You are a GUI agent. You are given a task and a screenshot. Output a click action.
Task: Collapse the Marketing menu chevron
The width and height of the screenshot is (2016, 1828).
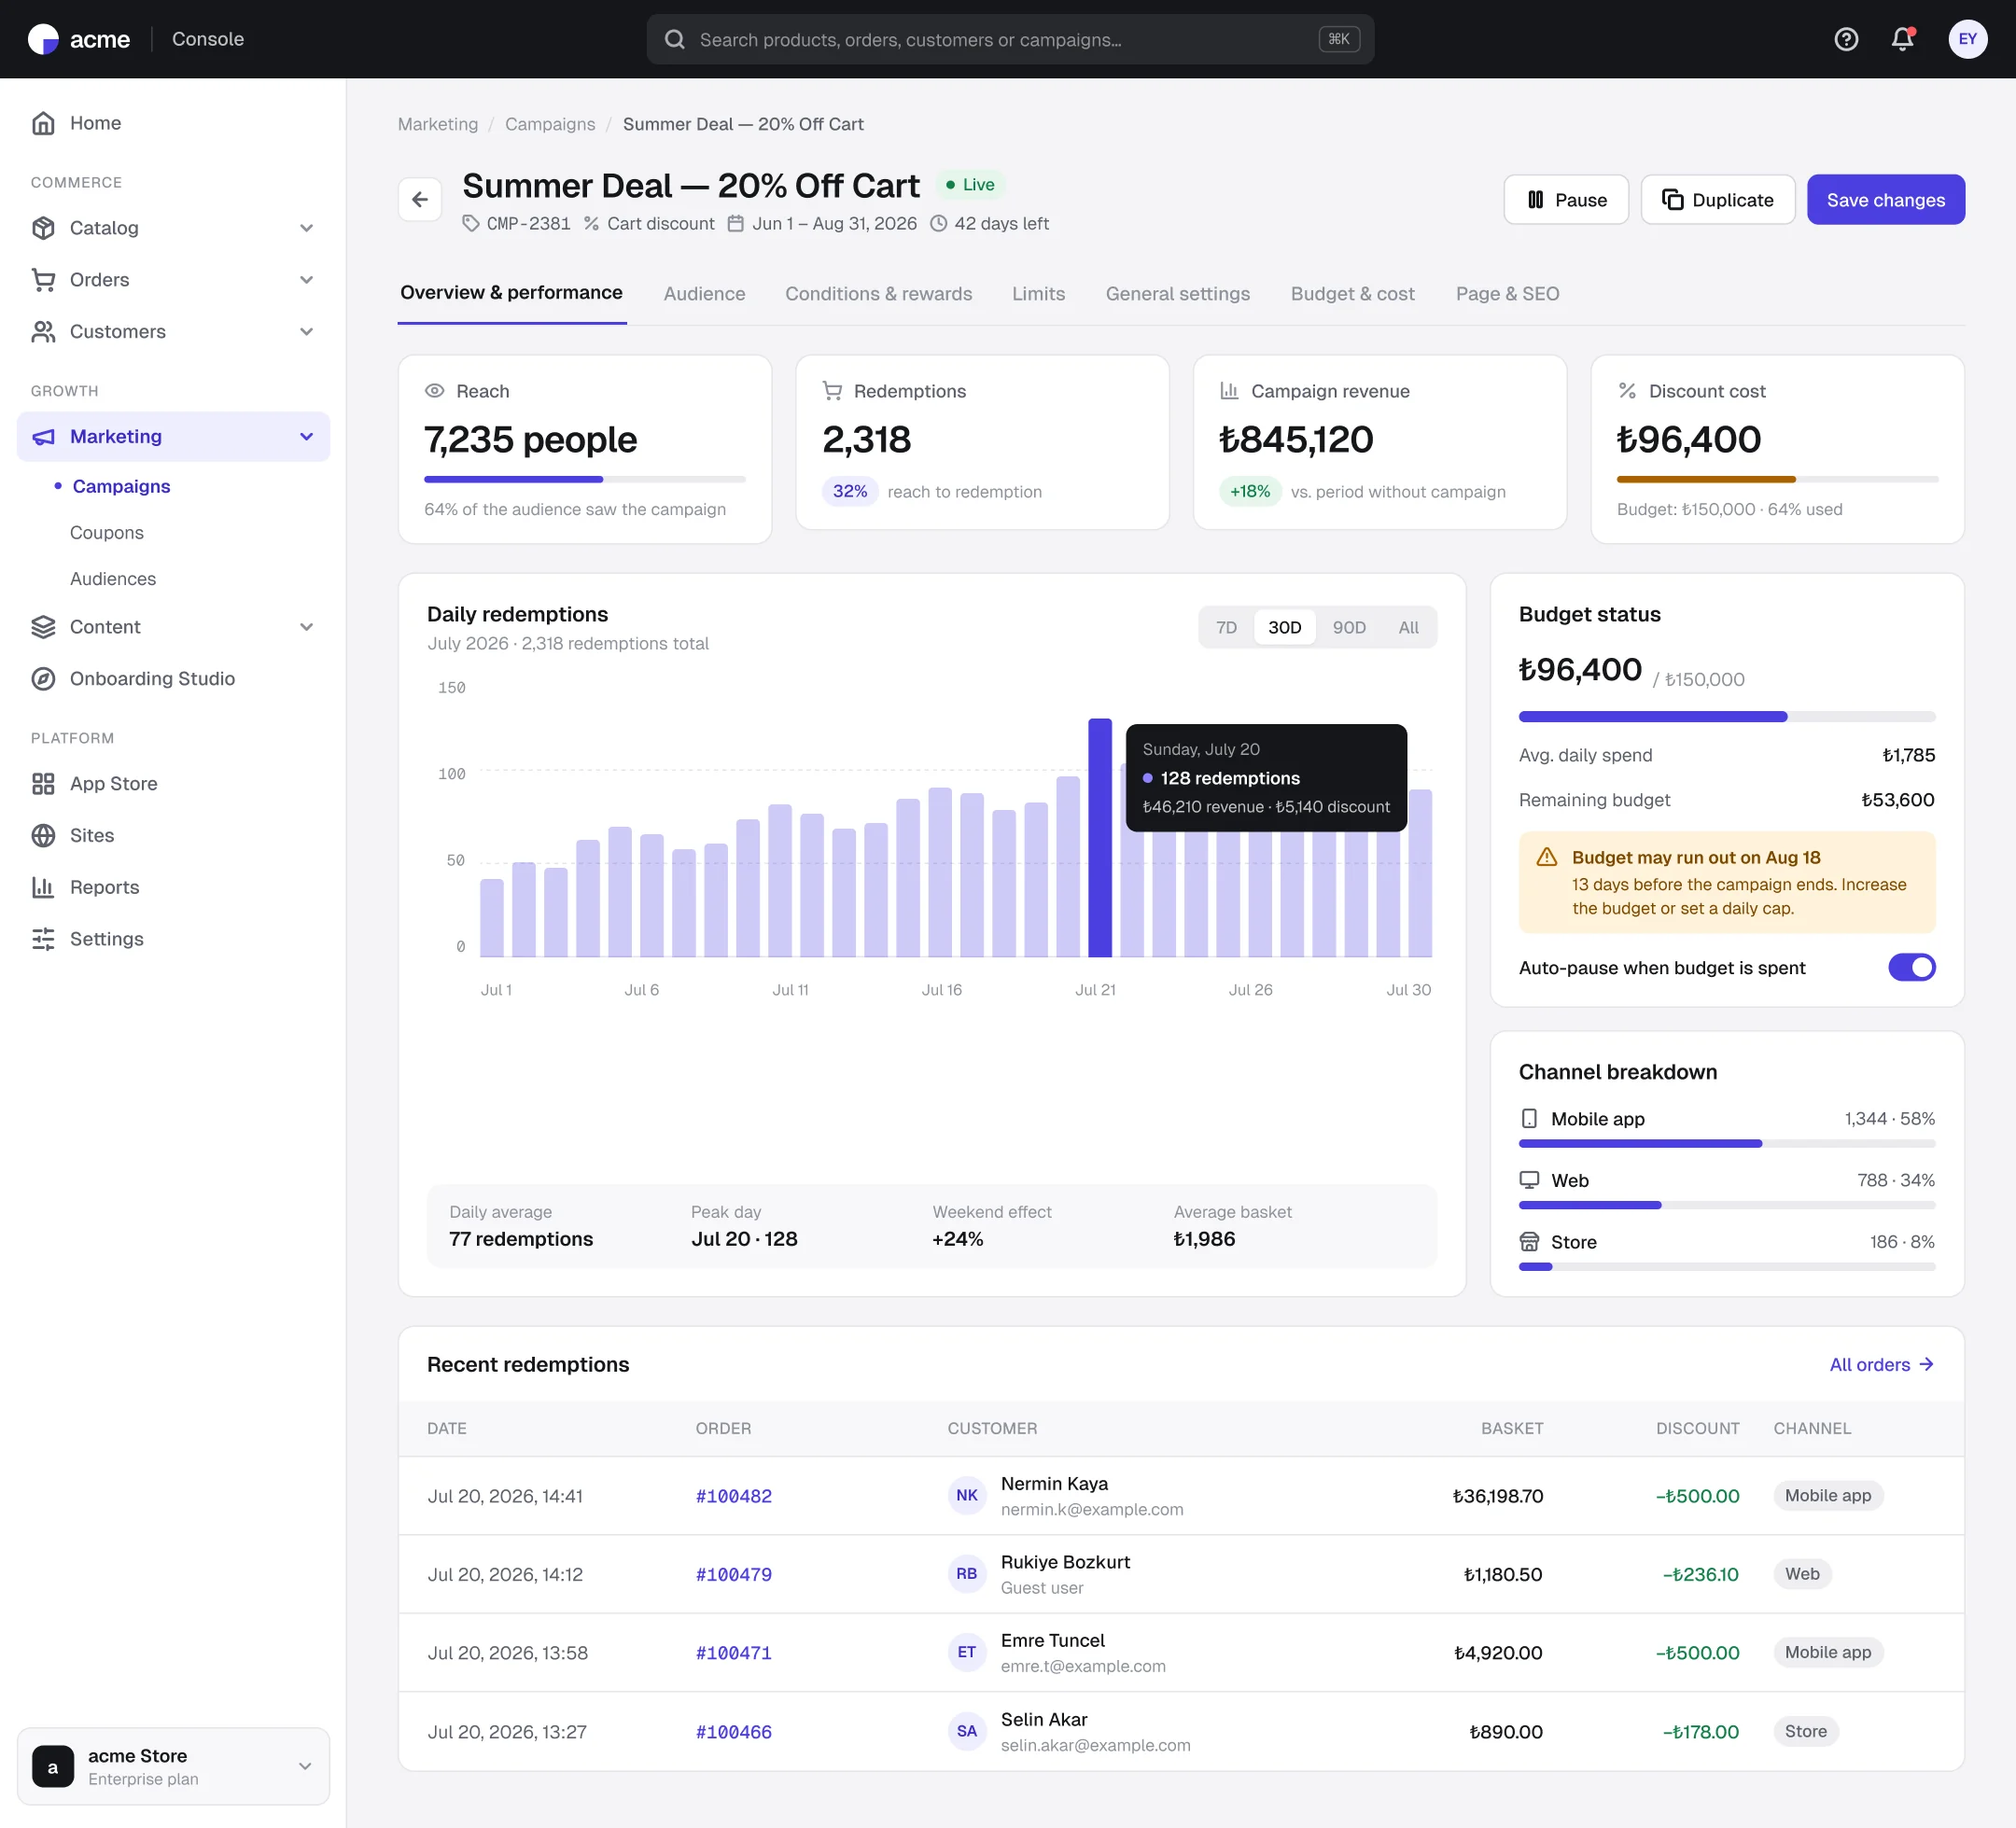point(307,437)
